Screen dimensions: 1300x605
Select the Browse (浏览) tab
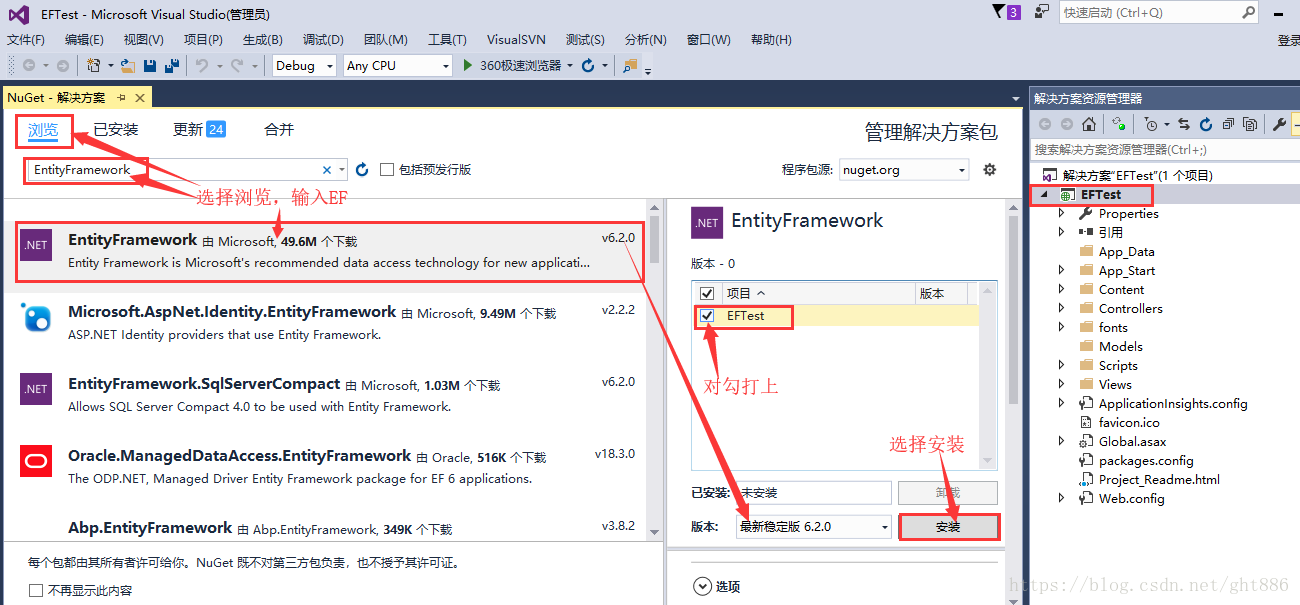pyautogui.click(x=43, y=130)
